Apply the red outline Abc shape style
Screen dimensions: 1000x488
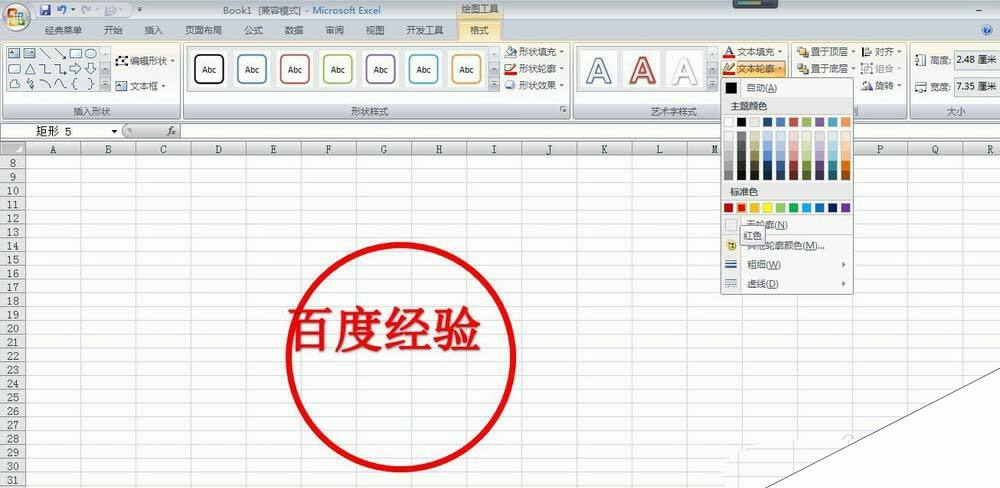pos(295,69)
